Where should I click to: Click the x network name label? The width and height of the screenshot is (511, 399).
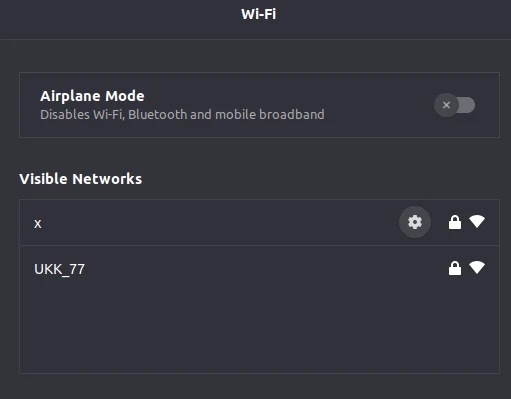click(x=38, y=224)
